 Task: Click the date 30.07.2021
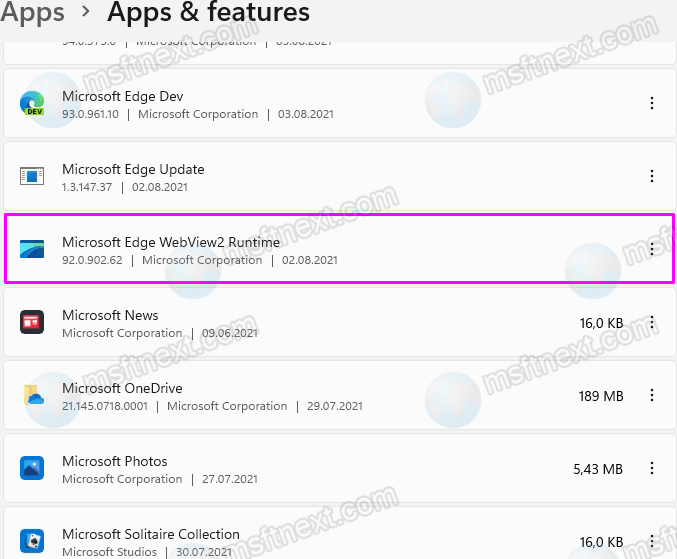(204, 552)
